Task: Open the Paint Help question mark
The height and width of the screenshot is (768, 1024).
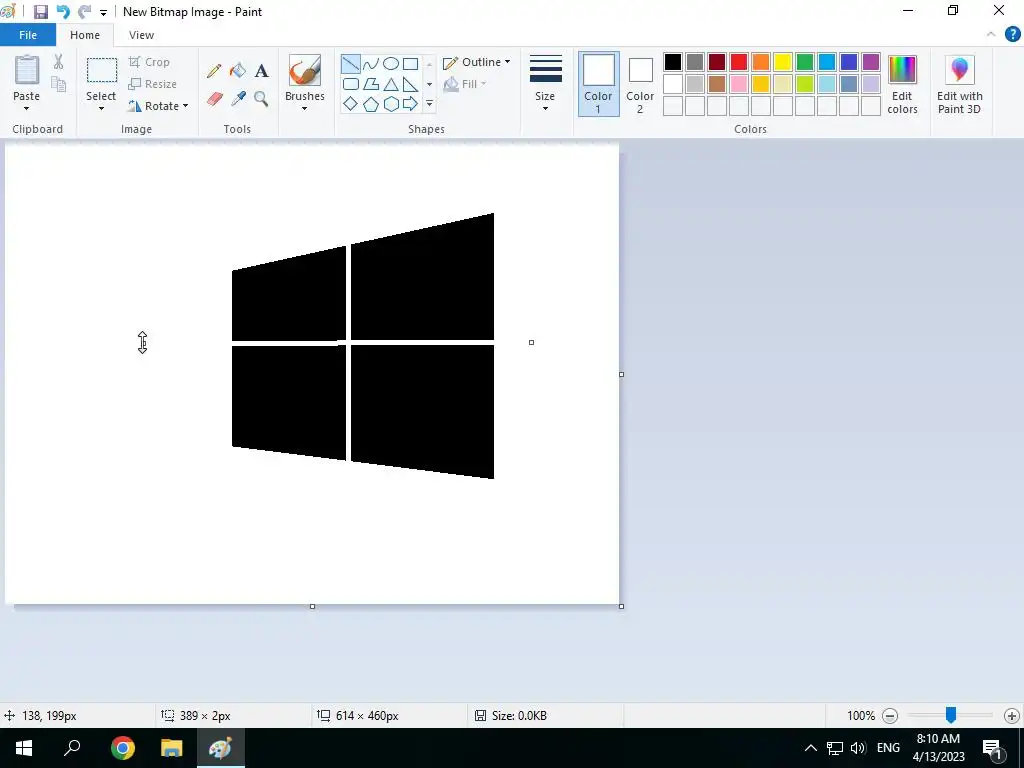Action: pos(1012,35)
